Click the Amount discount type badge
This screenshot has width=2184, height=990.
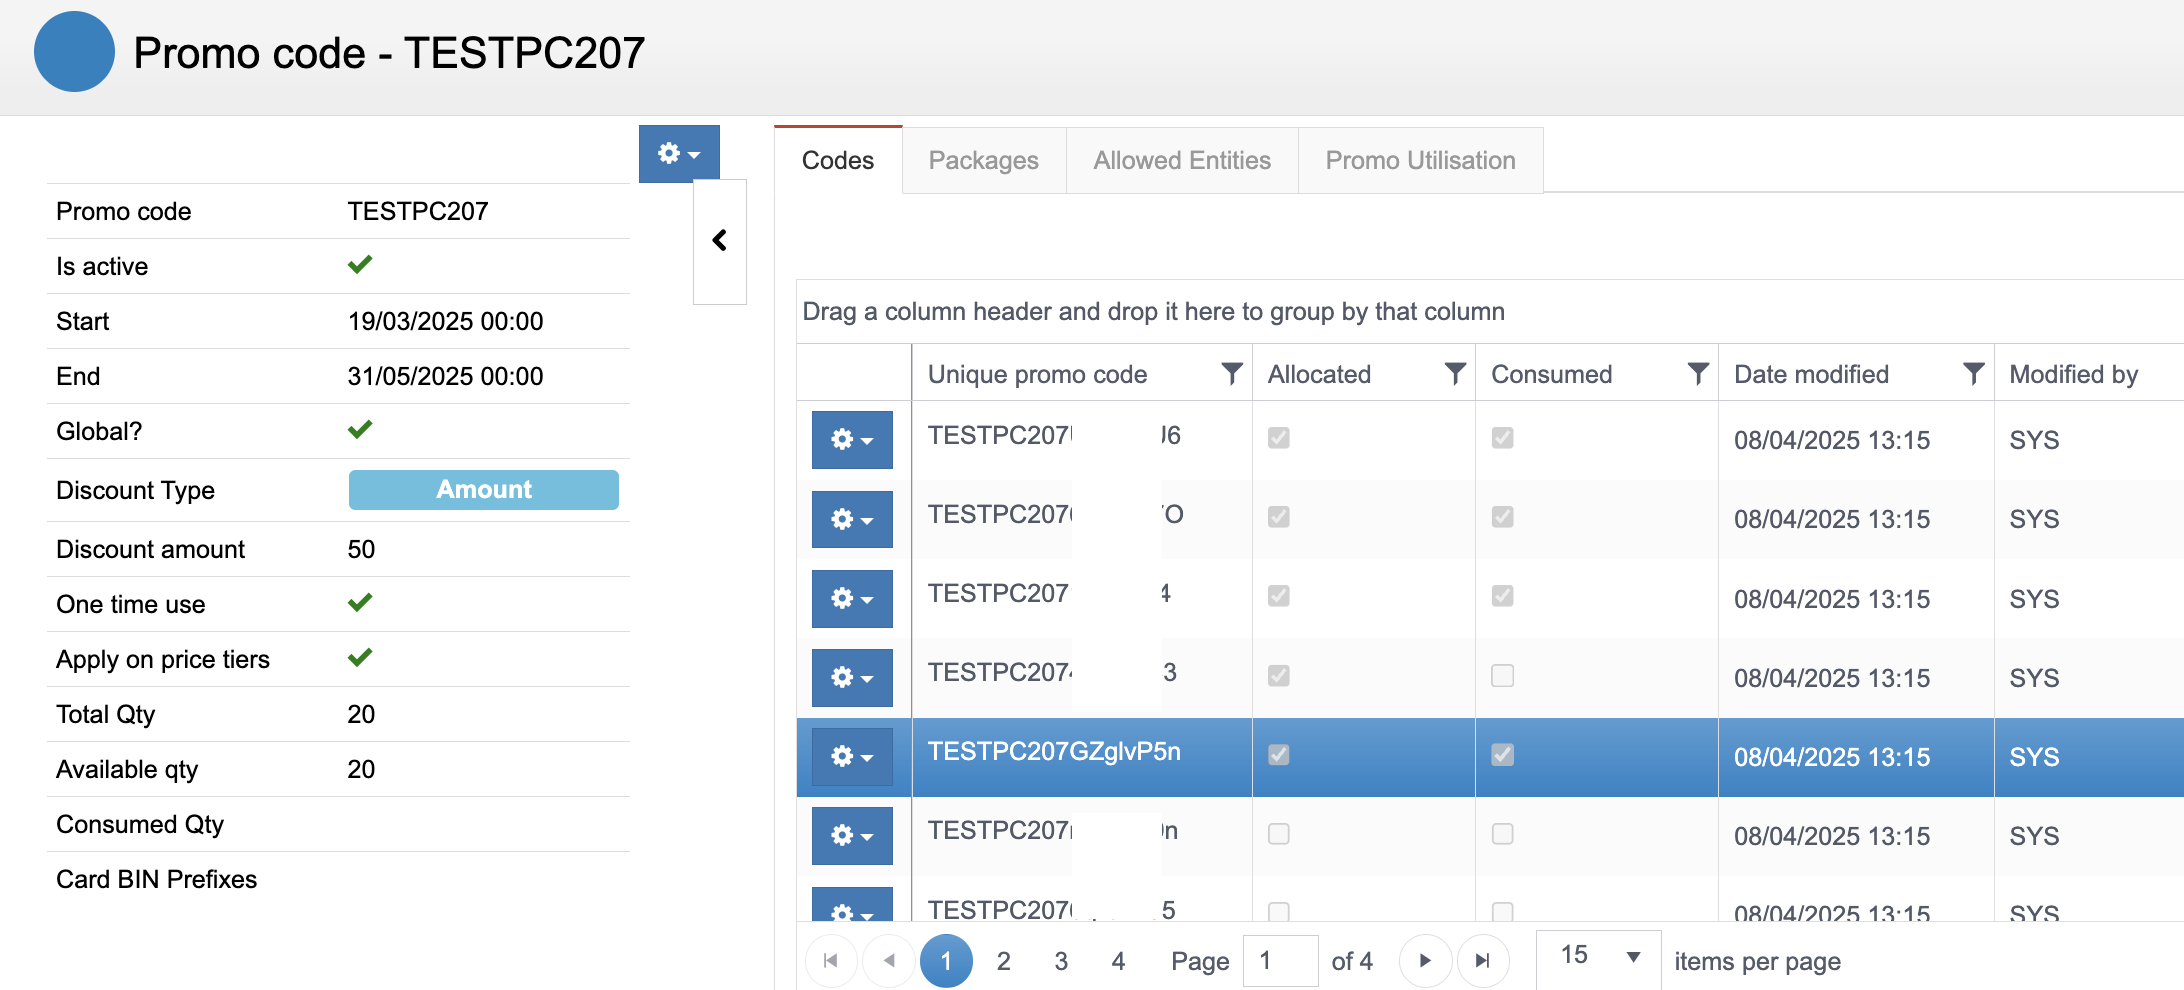pyautogui.click(x=483, y=490)
